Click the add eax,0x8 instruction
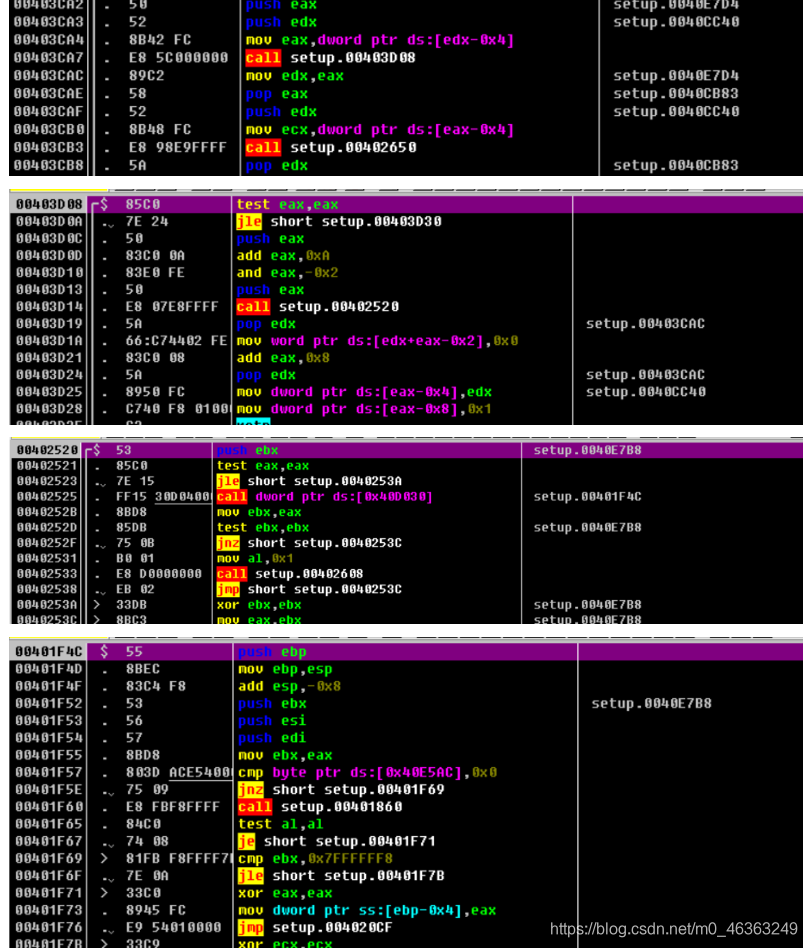 [283, 358]
